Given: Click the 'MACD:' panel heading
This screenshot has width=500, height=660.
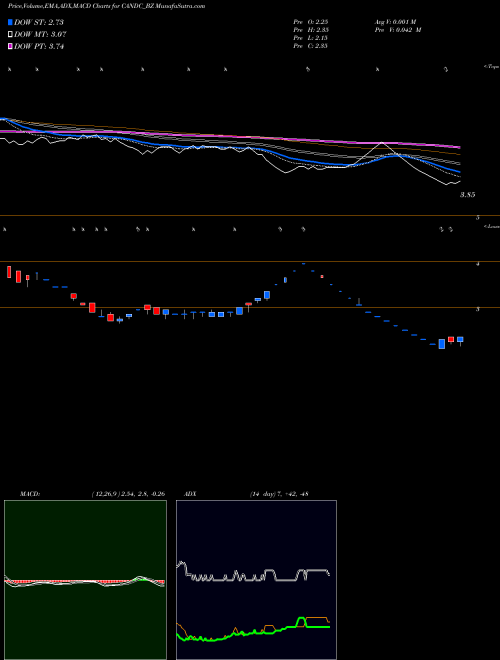Looking at the screenshot, I should click(x=30, y=494).
